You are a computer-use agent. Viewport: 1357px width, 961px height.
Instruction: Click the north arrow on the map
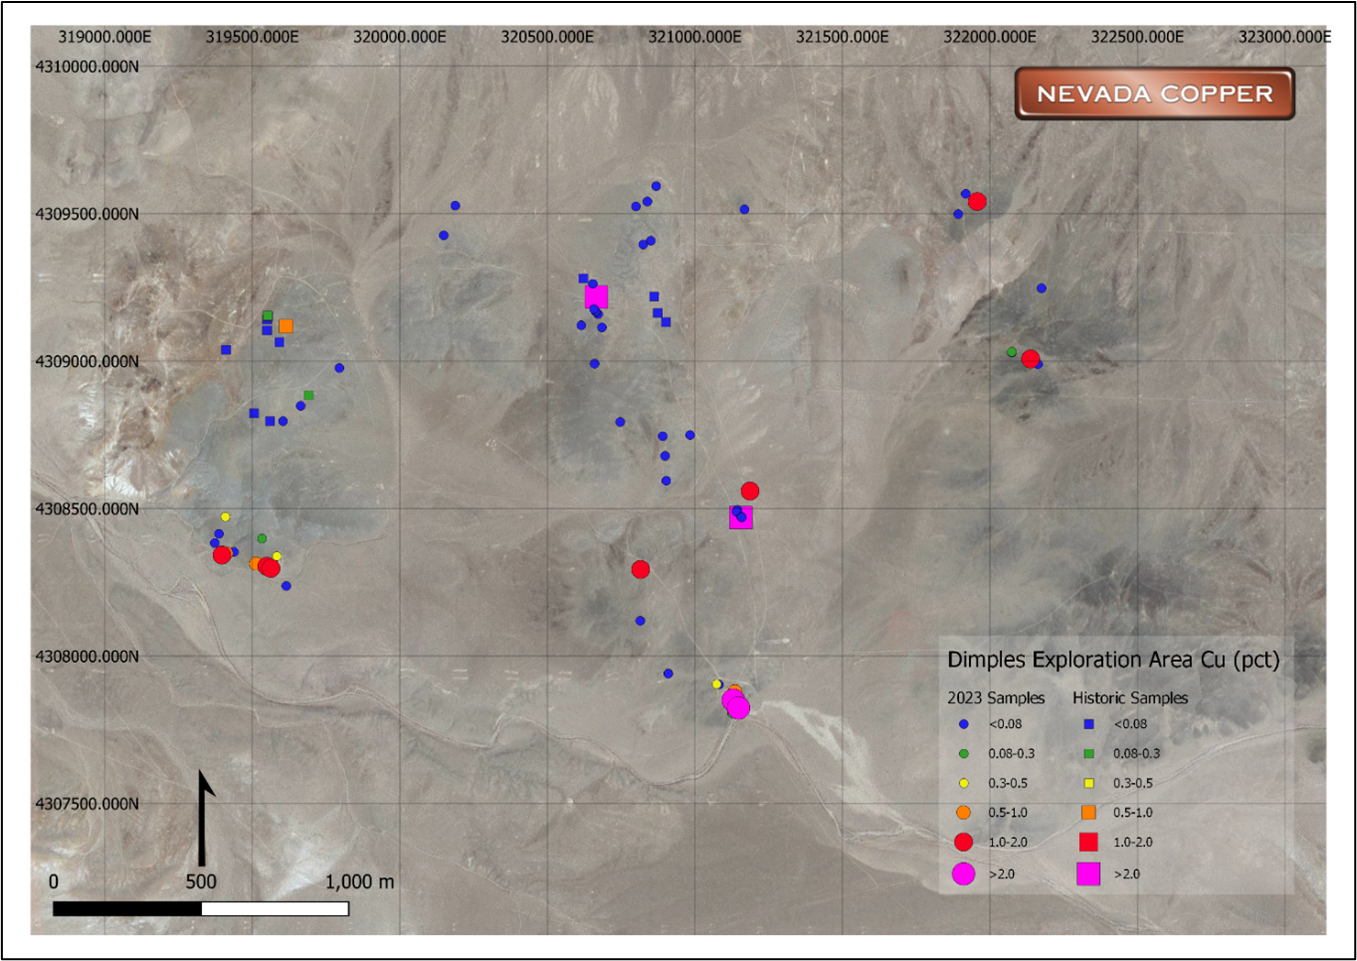(205, 818)
